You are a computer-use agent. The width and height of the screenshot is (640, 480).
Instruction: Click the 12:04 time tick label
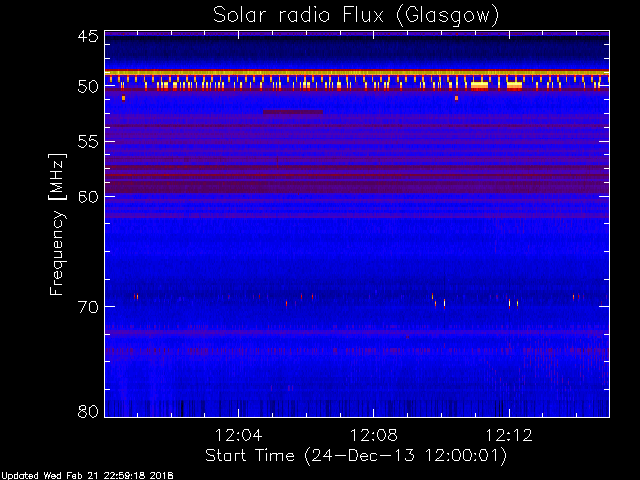tap(238, 435)
